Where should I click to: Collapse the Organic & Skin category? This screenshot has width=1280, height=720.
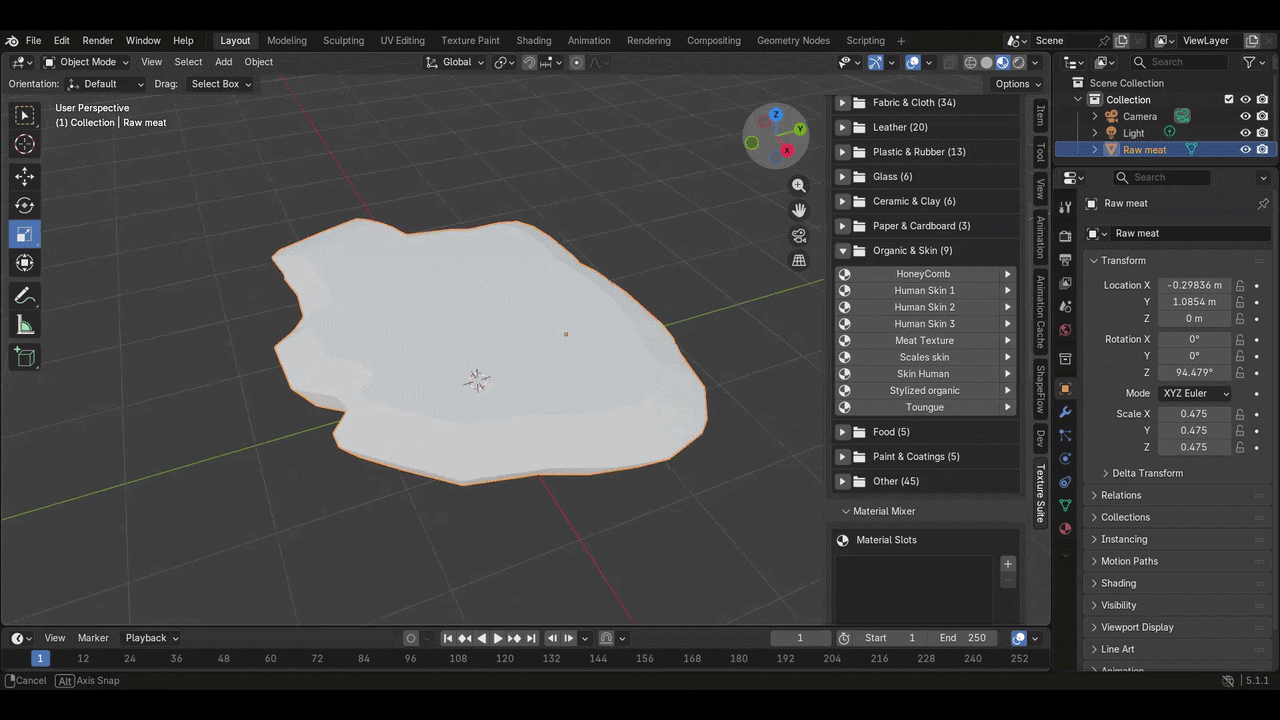(842, 251)
